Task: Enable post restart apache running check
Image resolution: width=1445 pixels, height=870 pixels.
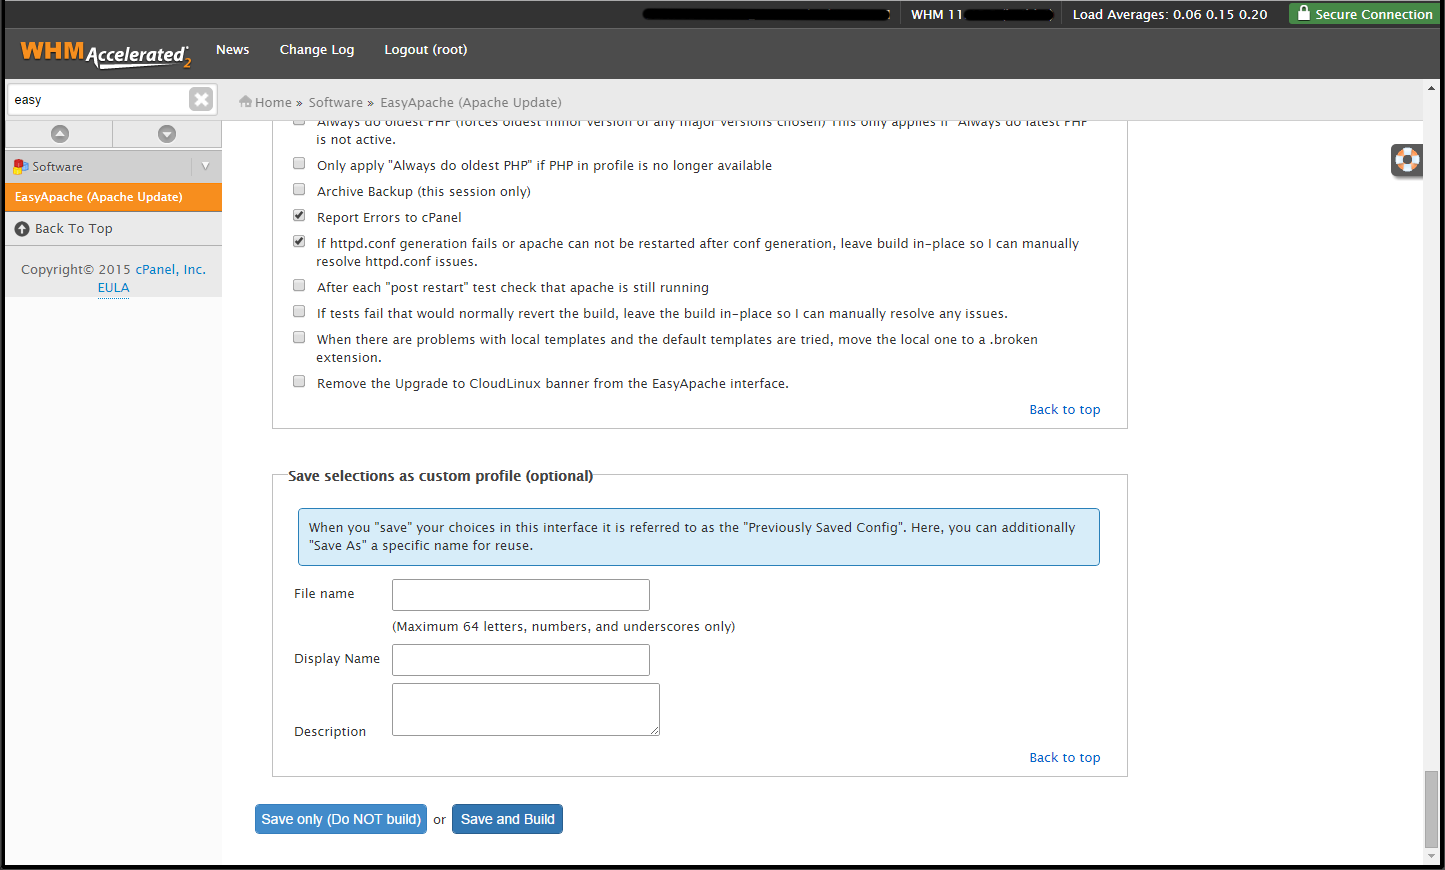Action: [x=299, y=285]
